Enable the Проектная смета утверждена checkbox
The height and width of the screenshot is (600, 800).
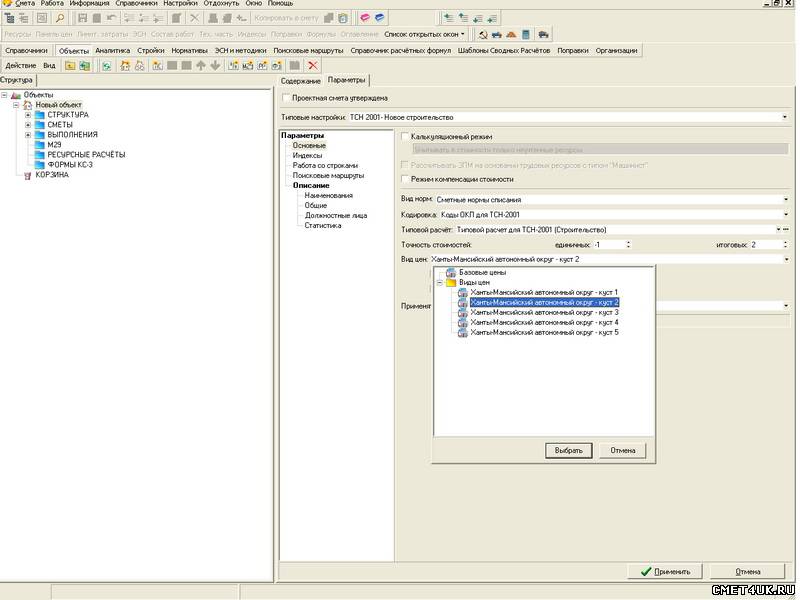click(x=287, y=98)
